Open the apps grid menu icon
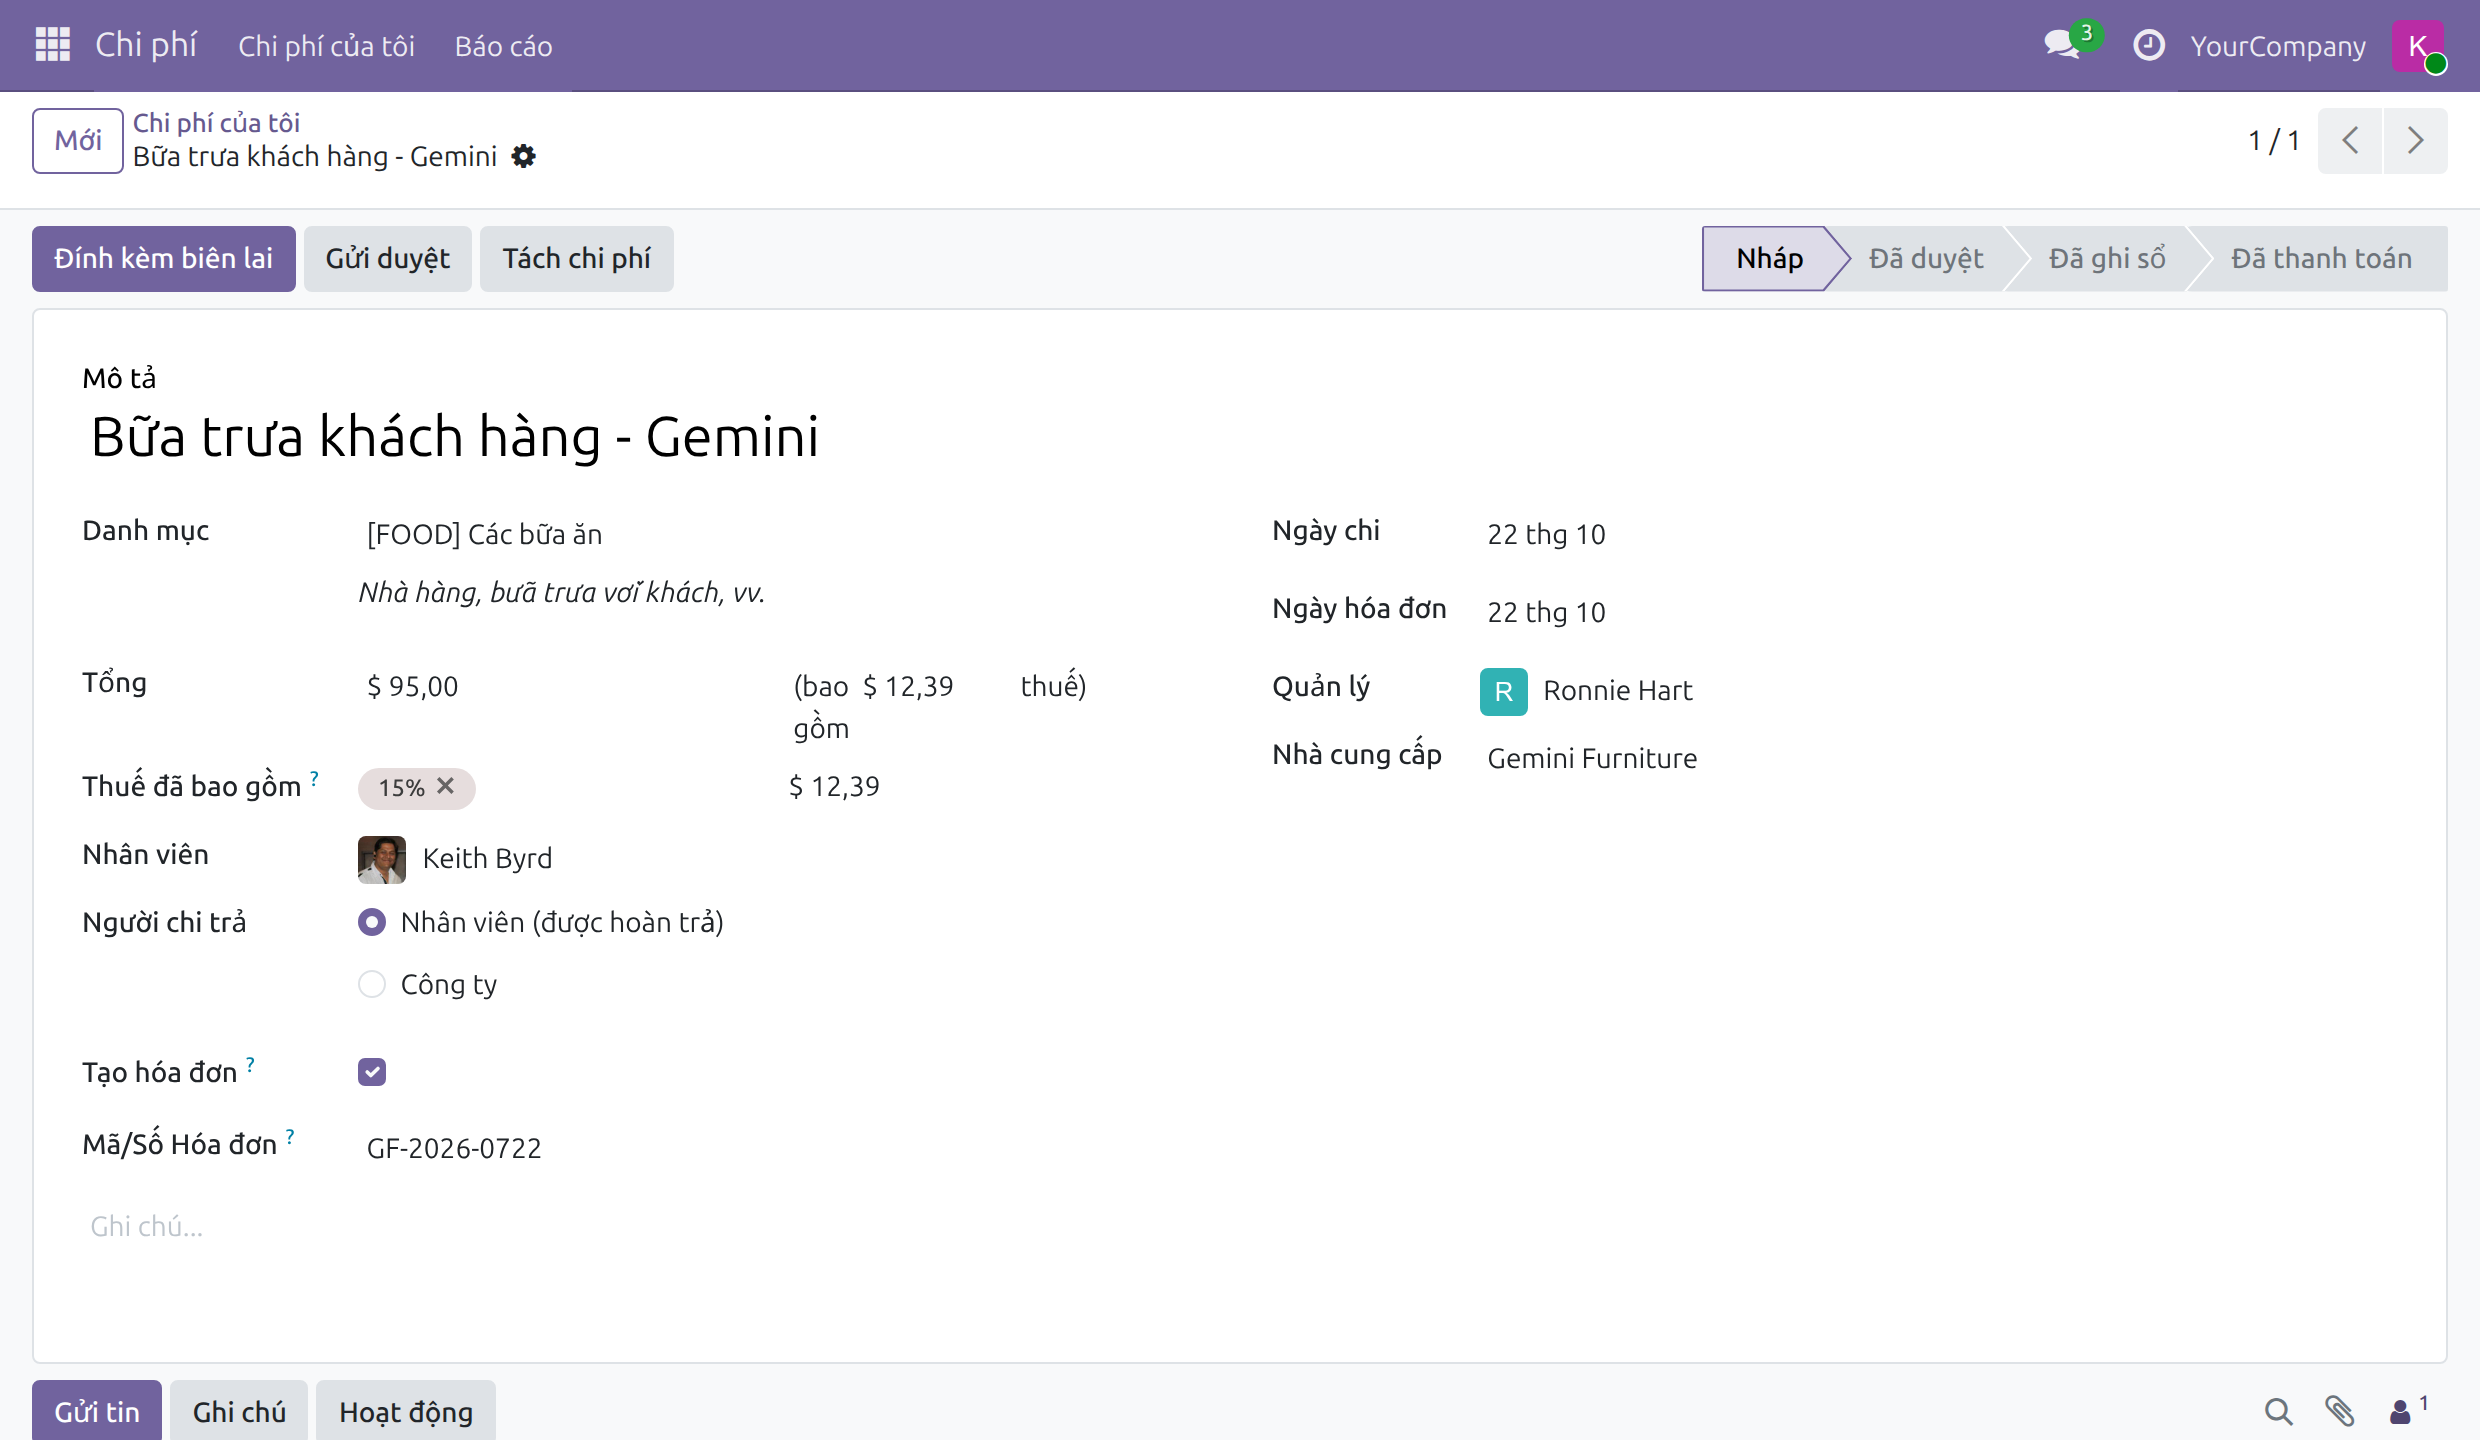The height and width of the screenshot is (1440, 2480). click(x=52, y=45)
